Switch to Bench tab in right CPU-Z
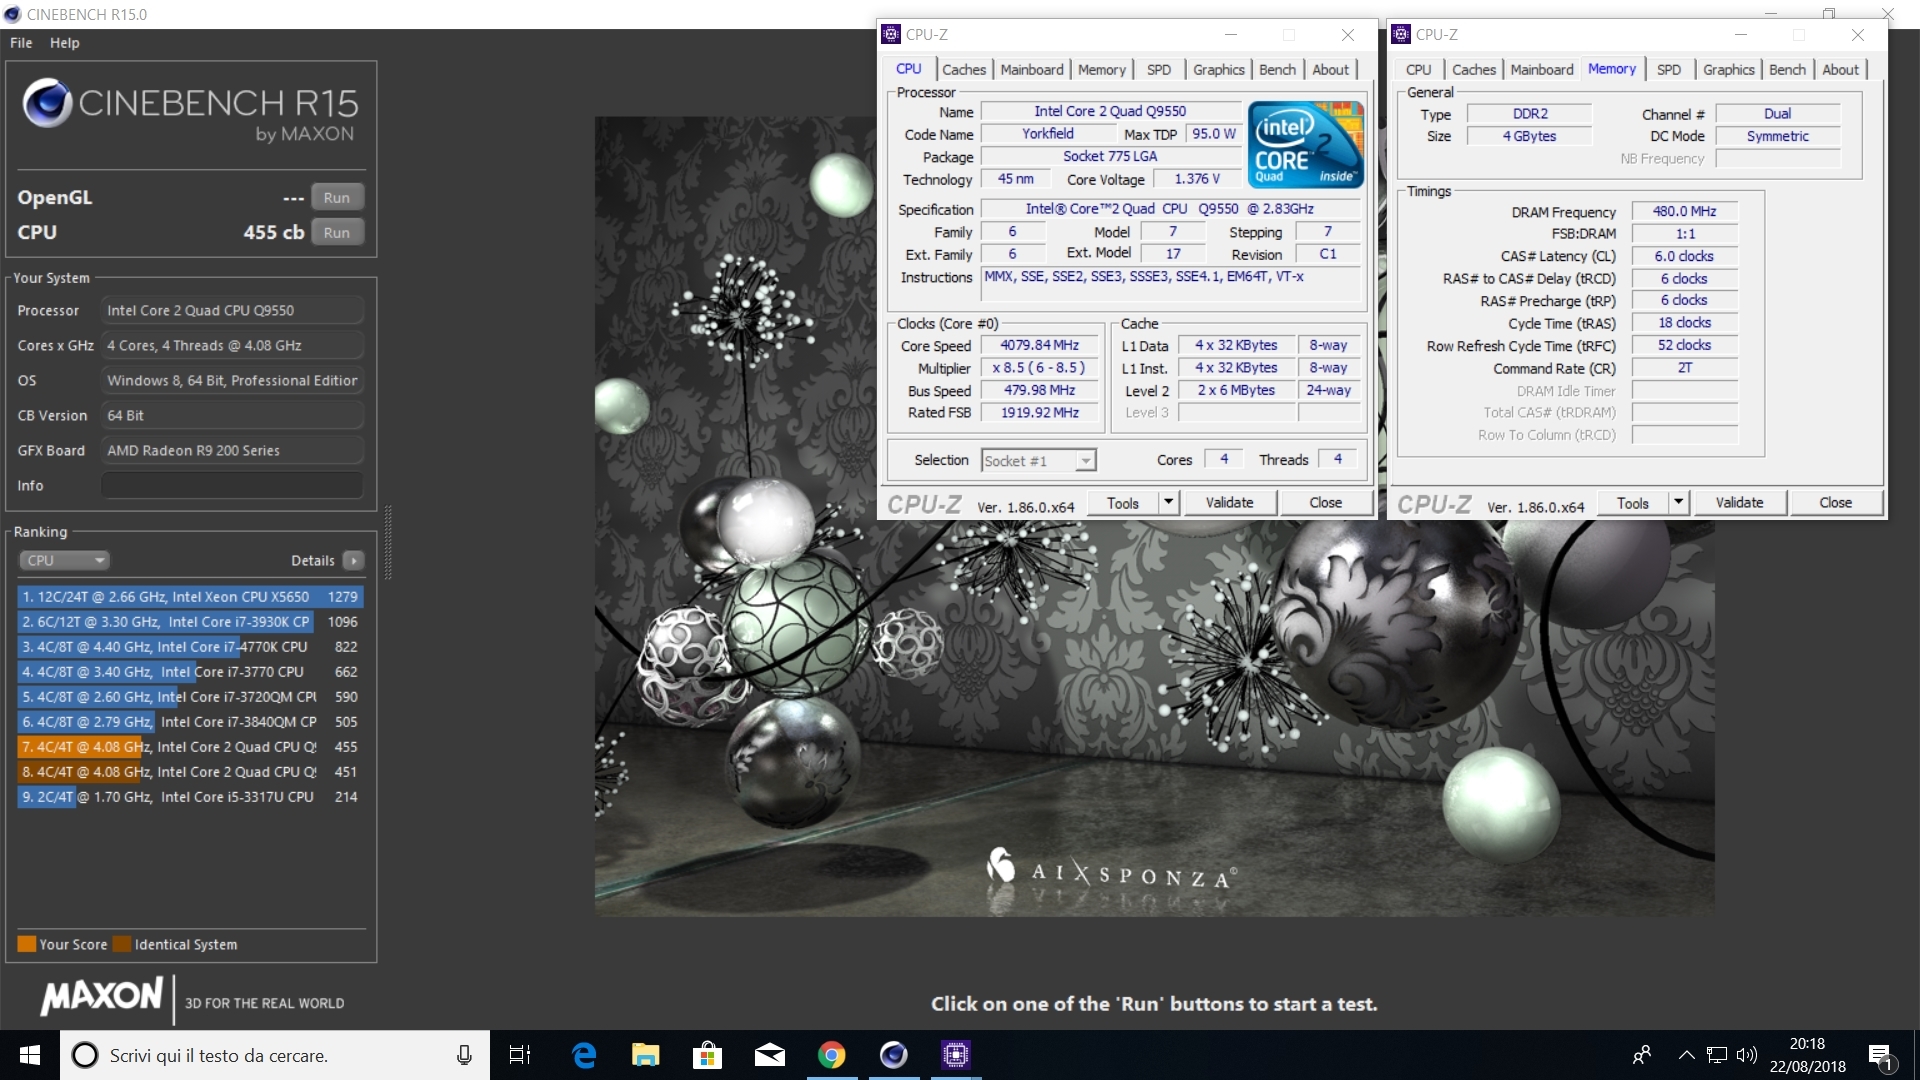The image size is (1920, 1080). coord(1787,69)
